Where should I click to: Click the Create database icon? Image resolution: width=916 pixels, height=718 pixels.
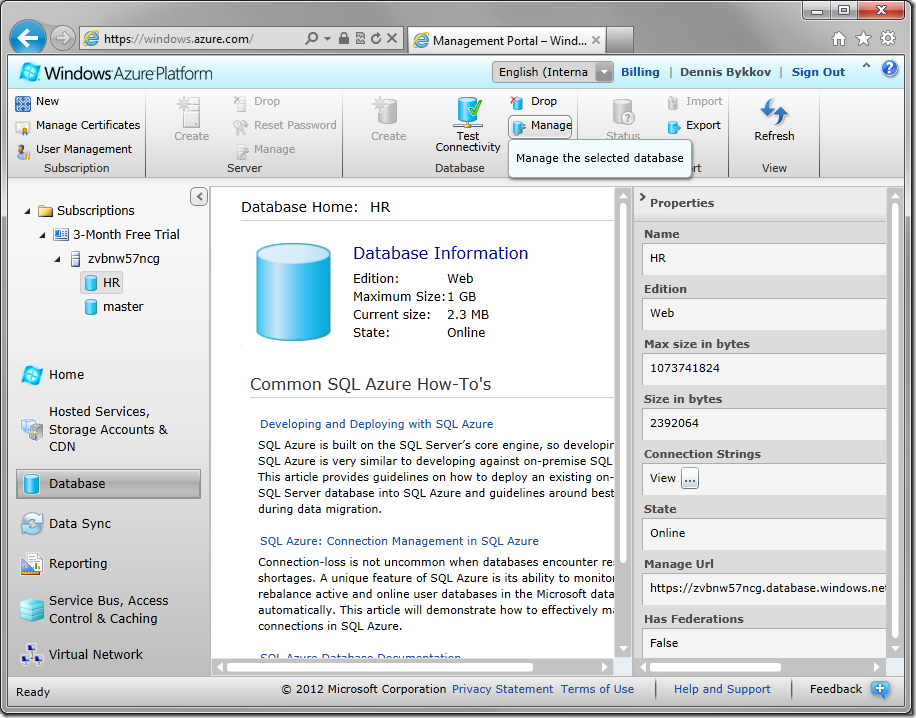[x=385, y=111]
